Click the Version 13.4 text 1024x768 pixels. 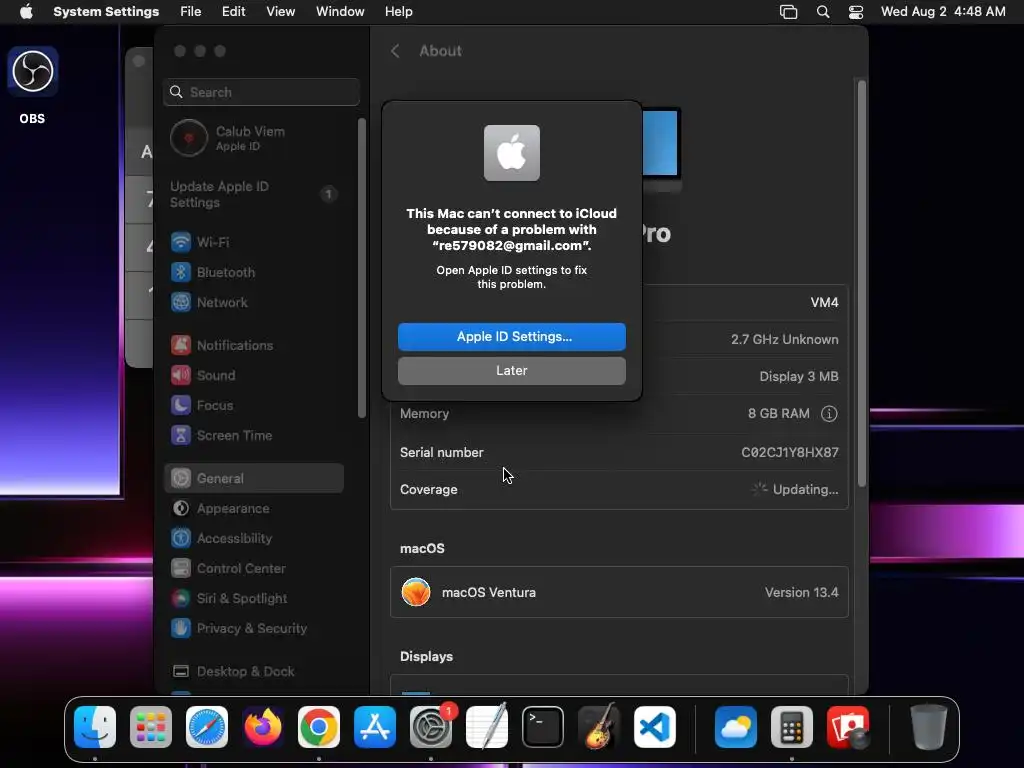pyautogui.click(x=801, y=592)
